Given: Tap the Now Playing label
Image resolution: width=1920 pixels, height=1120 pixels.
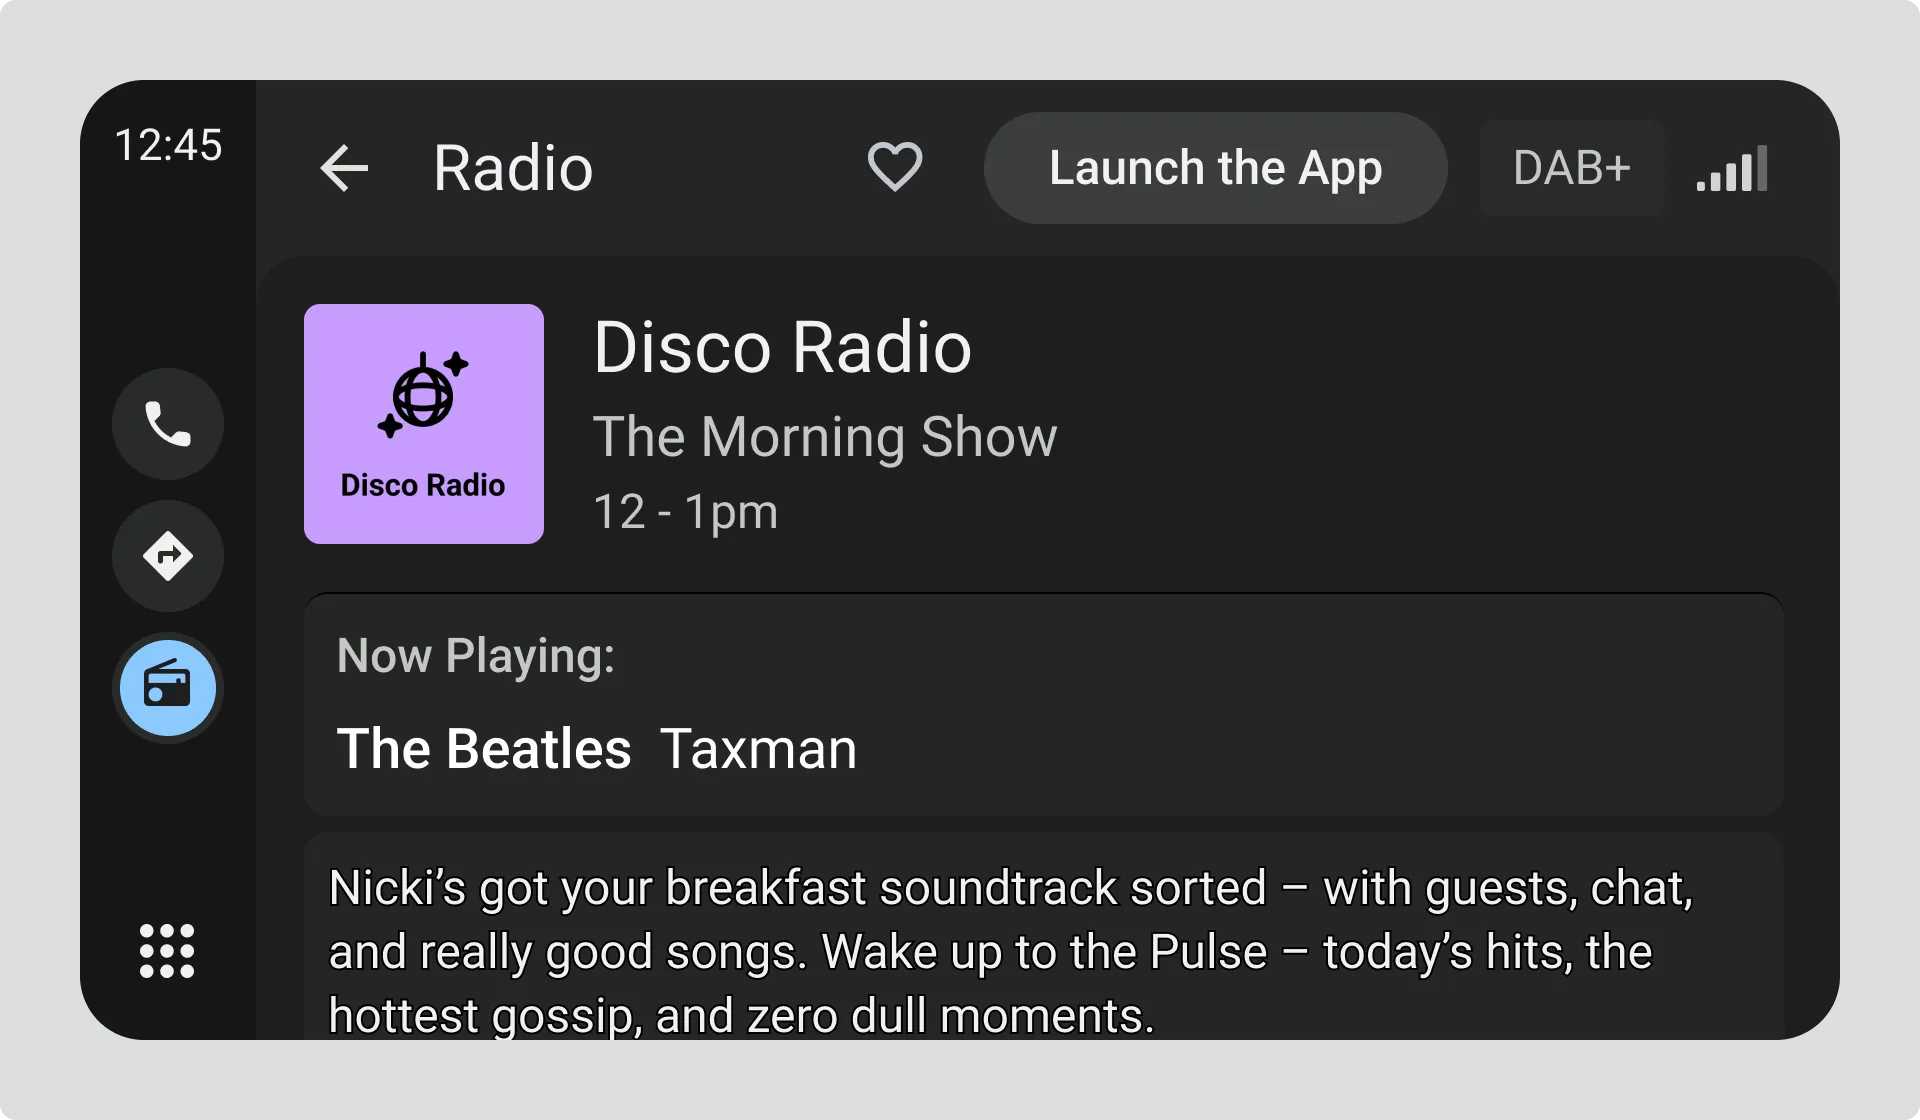Looking at the screenshot, I should [x=475, y=656].
